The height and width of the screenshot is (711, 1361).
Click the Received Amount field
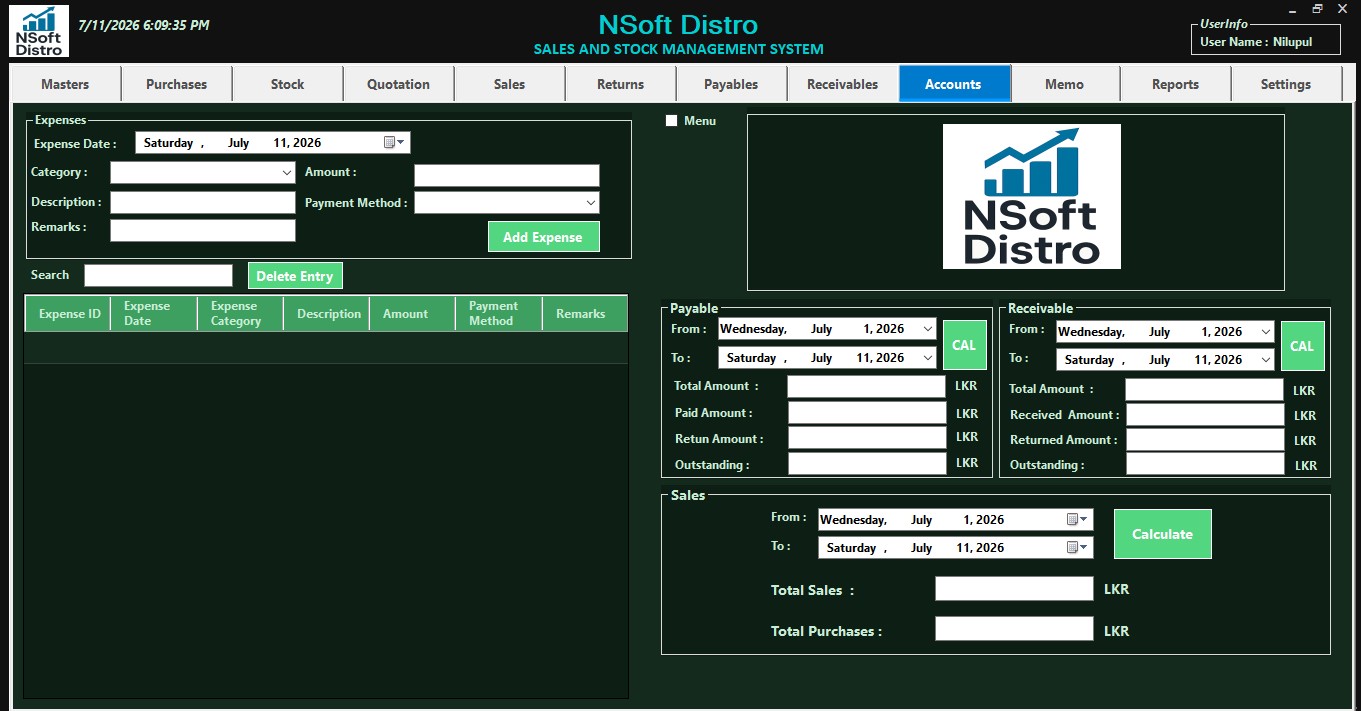click(x=1205, y=415)
